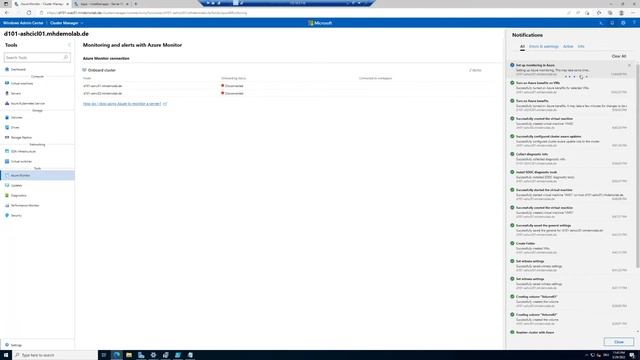This screenshot has width=640, height=360.
Task: Click the Search Tools input field
Action: coord(37,58)
